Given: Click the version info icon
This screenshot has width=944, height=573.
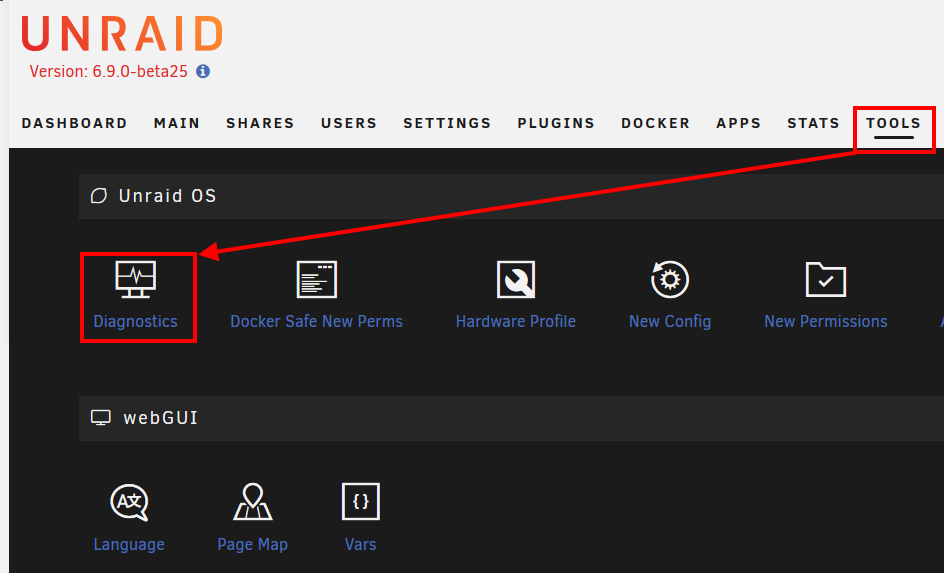Looking at the screenshot, I should [203, 72].
